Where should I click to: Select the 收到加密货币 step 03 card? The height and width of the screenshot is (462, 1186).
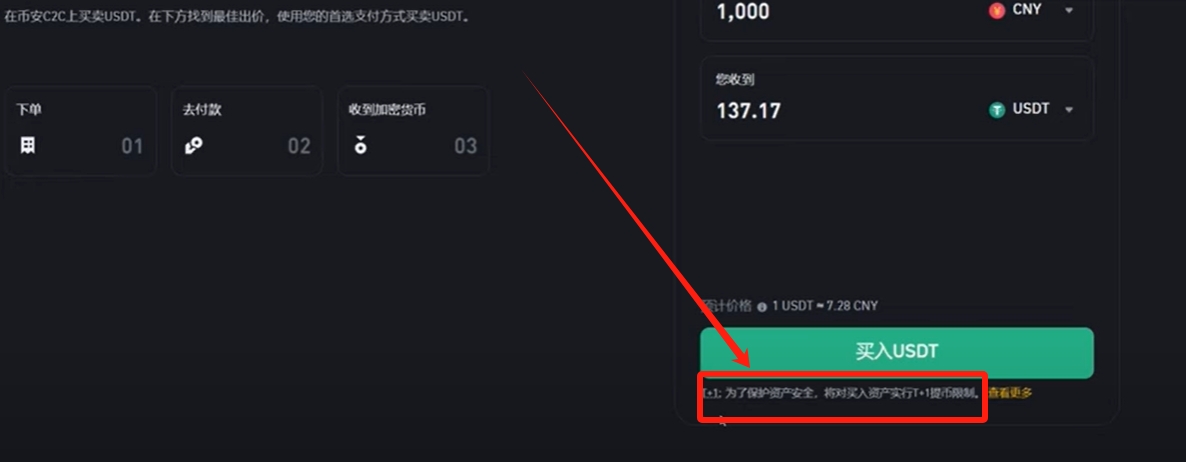[413, 131]
